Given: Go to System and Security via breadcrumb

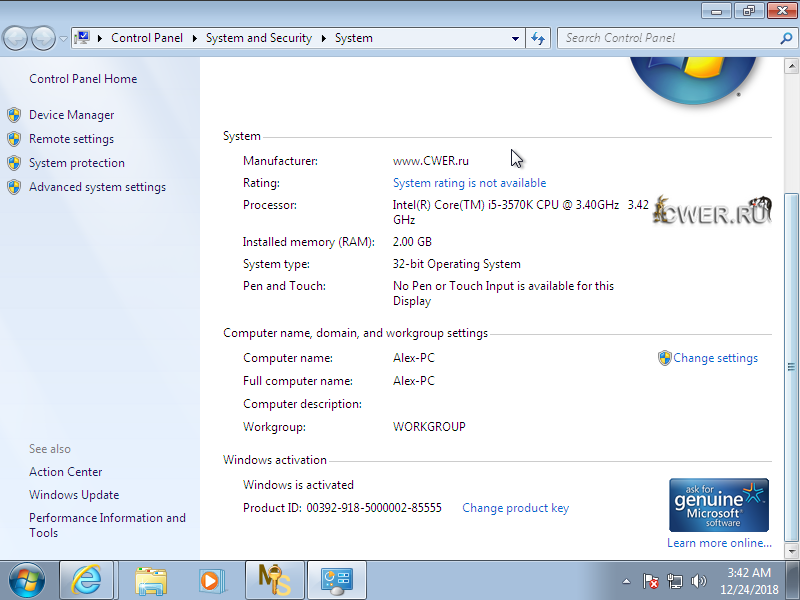Looking at the screenshot, I should coord(258,37).
